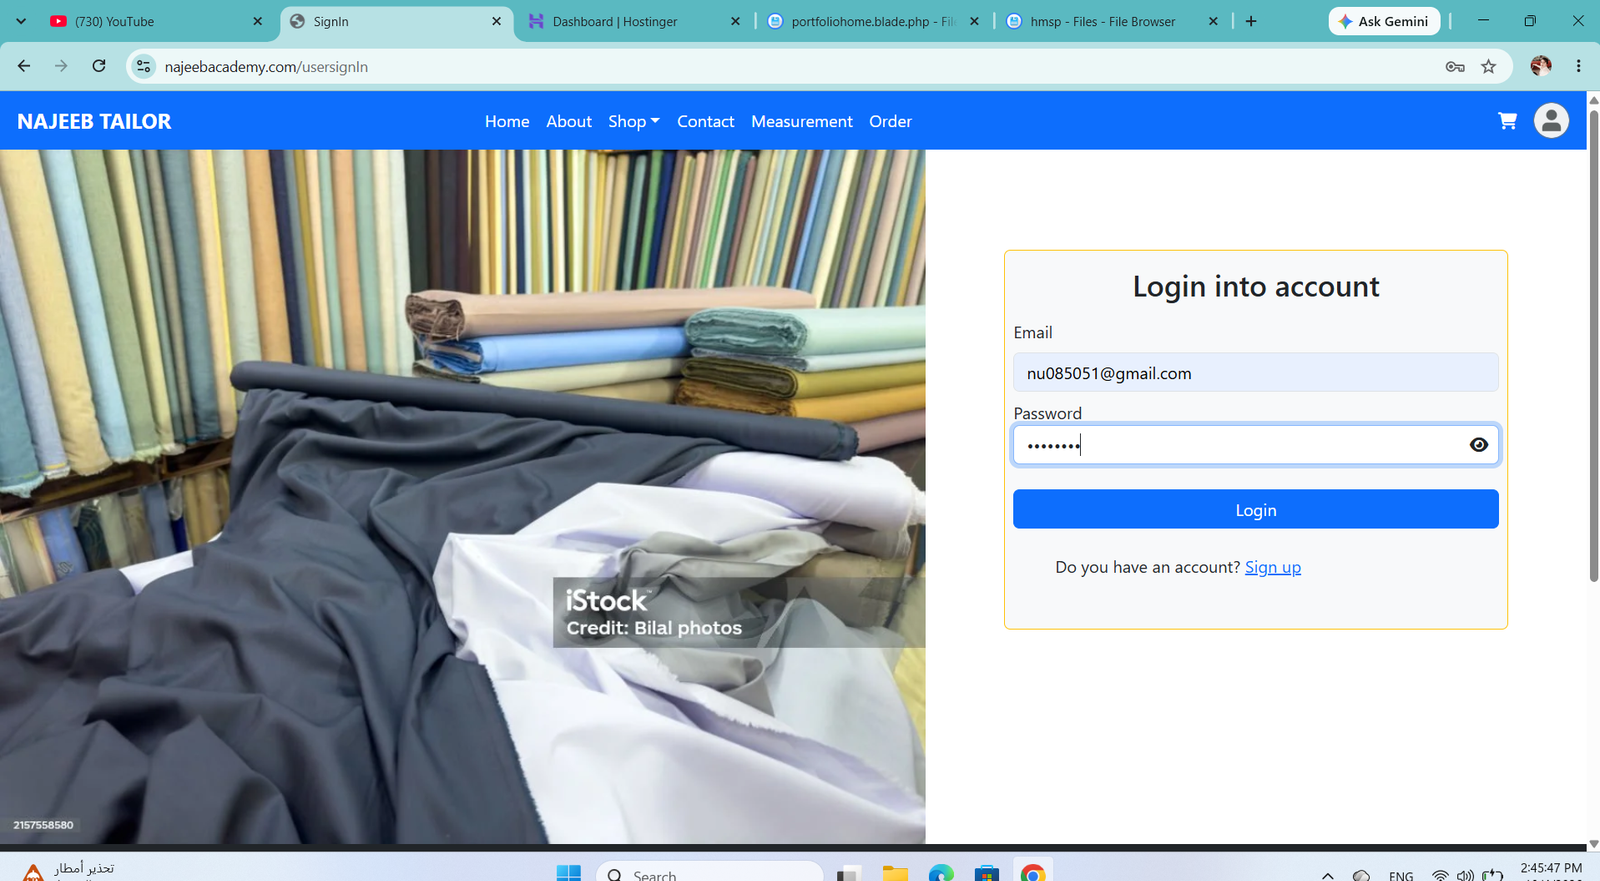Viewport: 1600px width, 881px height.
Task: Switch to the Dashboard | Hostinger tab
Action: point(635,21)
